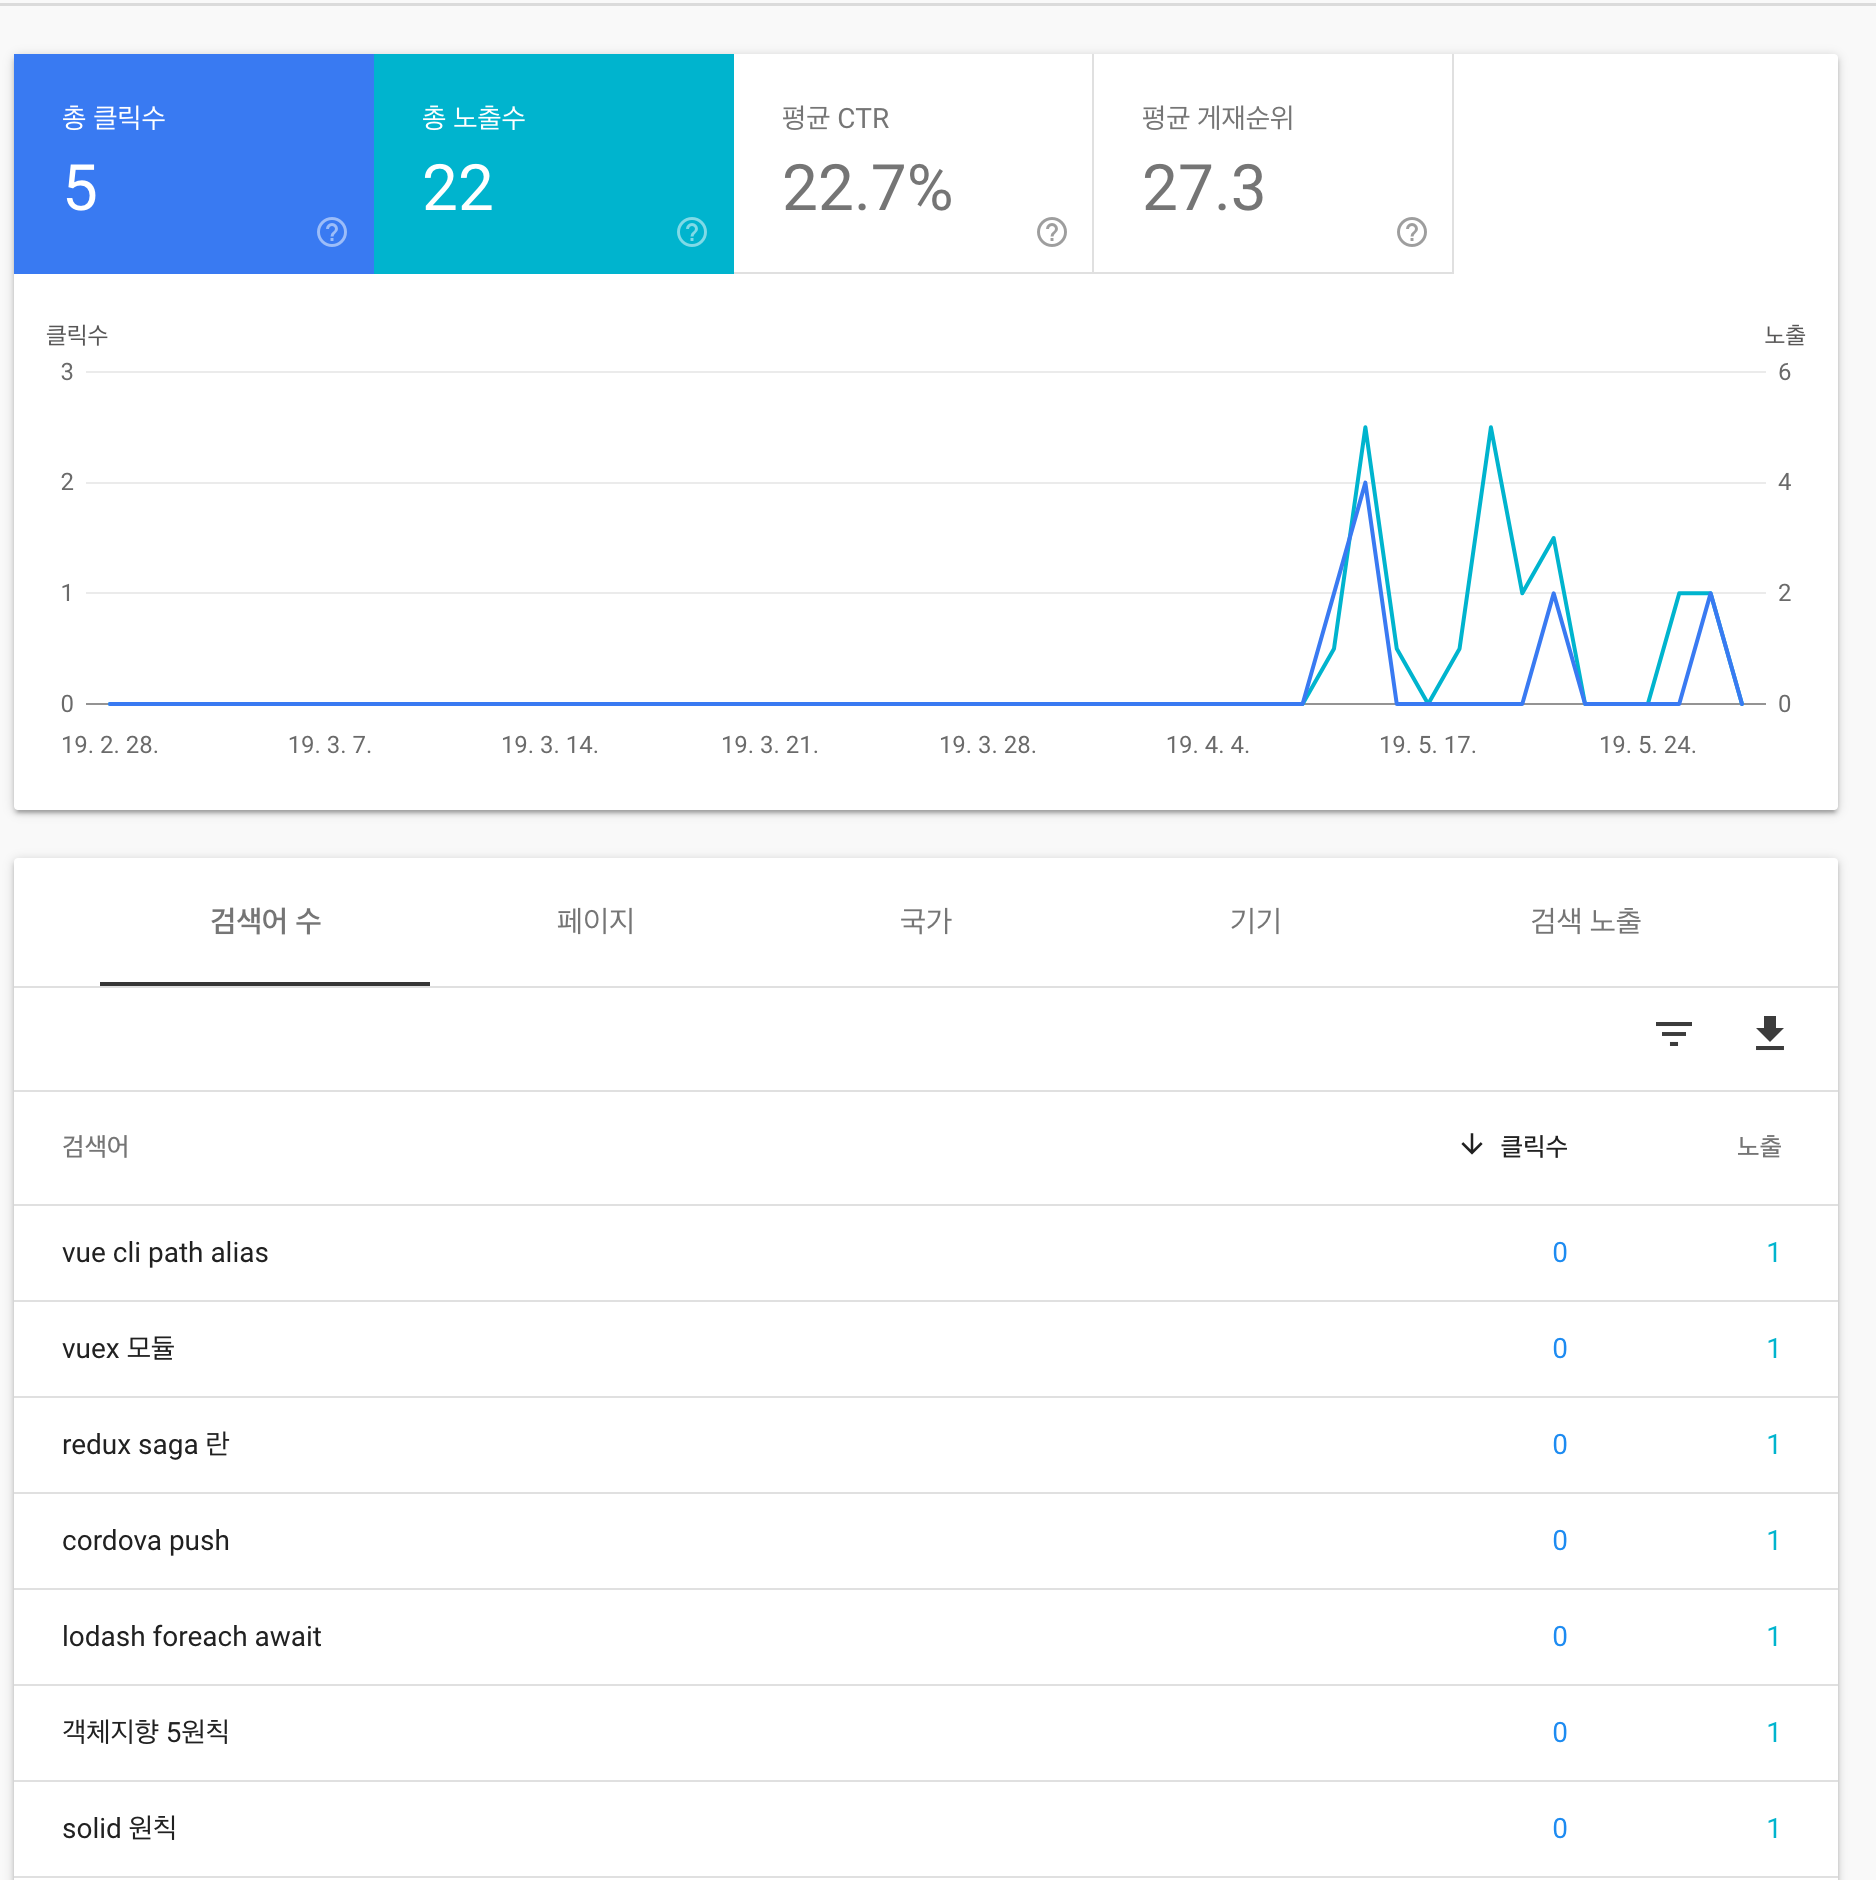1876x1880 pixels.
Task: Click clicks value 0 for 'vue cli path alias'
Action: [x=1560, y=1253]
